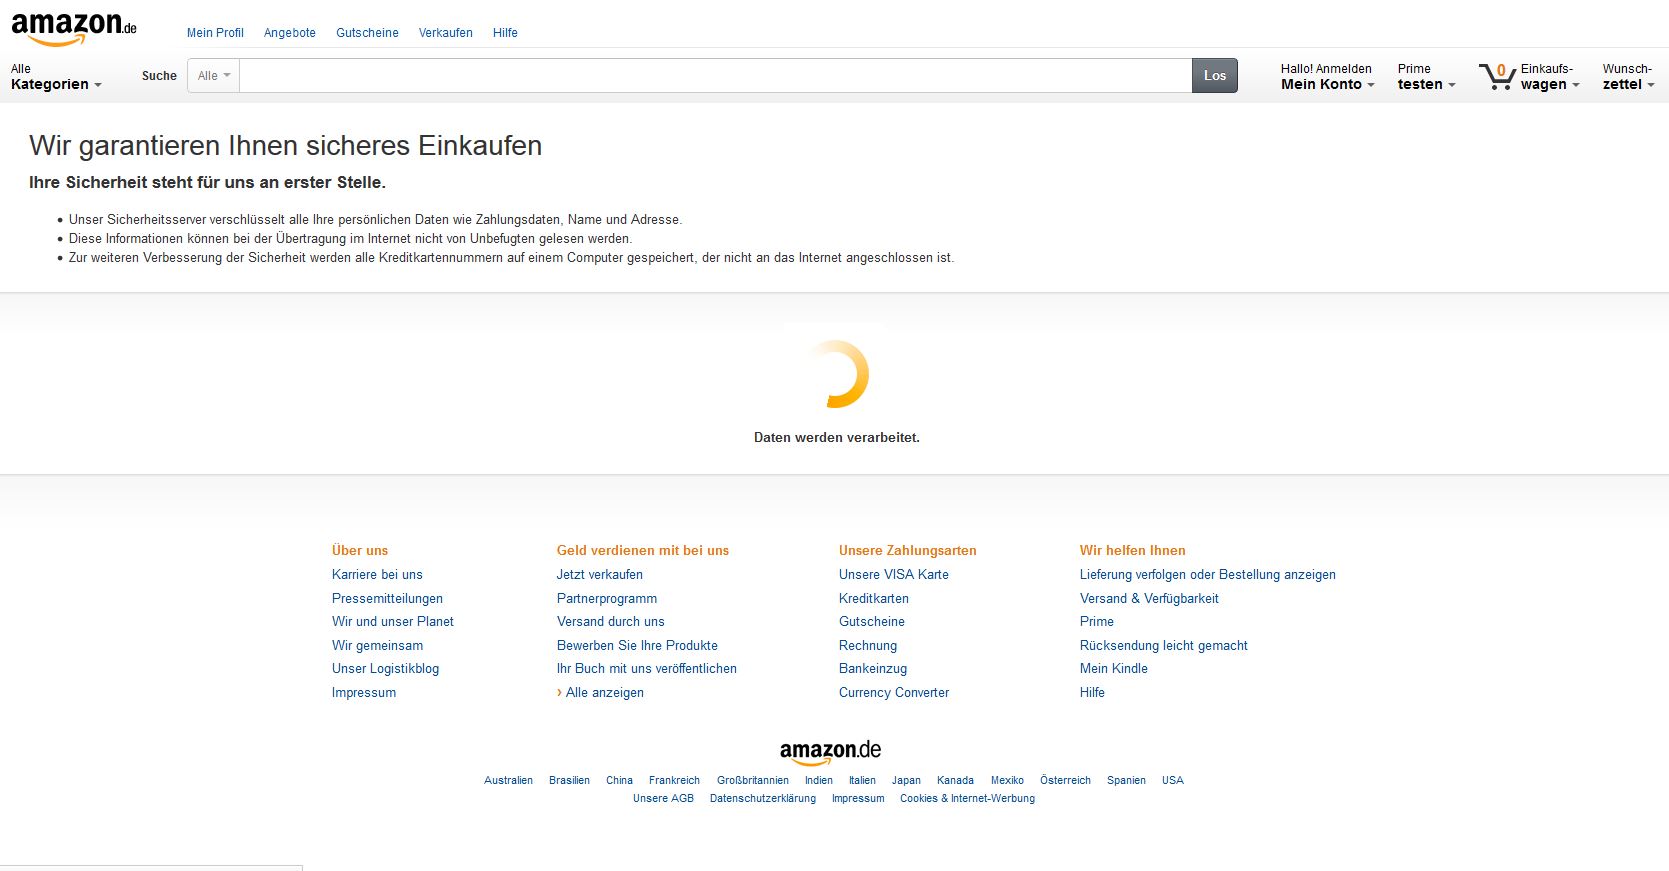This screenshot has width=1669, height=871.
Task: Open Partnerprogramm link
Action: (x=607, y=599)
